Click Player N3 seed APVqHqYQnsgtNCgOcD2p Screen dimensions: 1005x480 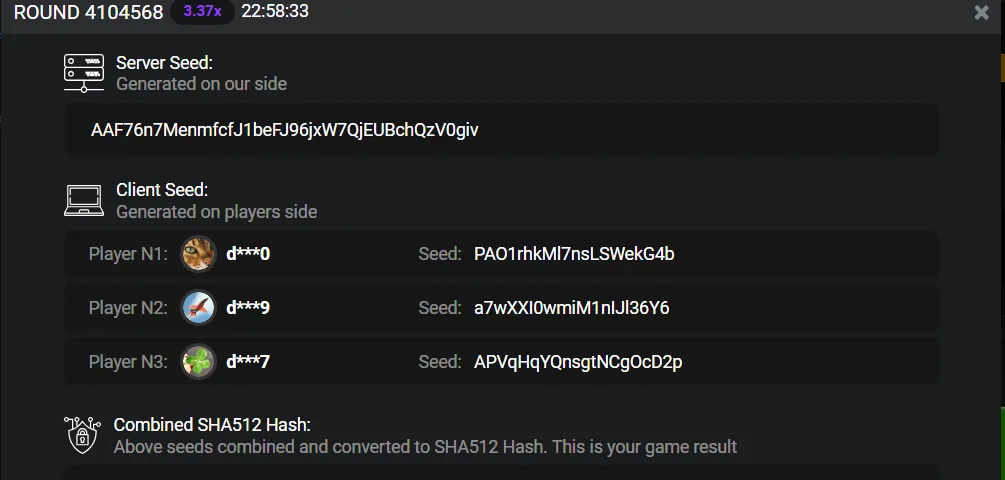578,362
